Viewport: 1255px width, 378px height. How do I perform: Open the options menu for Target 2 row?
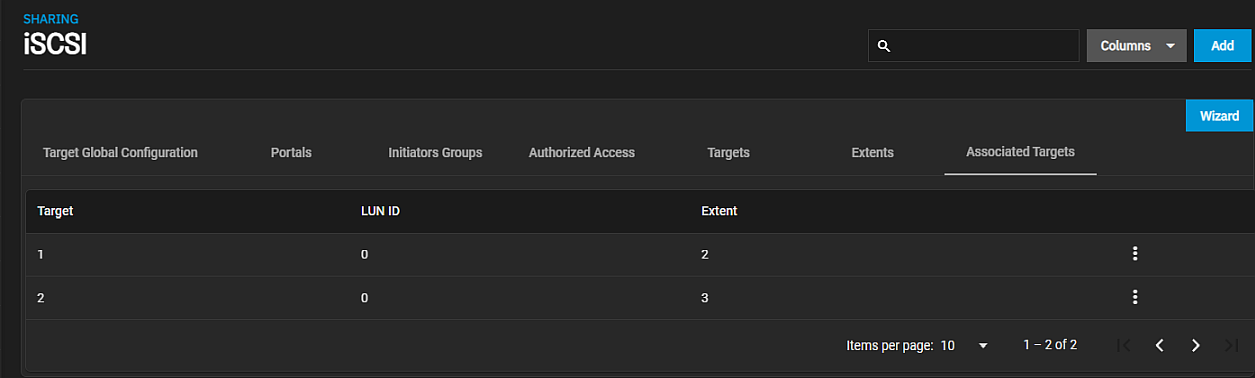pyautogui.click(x=1134, y=297)
